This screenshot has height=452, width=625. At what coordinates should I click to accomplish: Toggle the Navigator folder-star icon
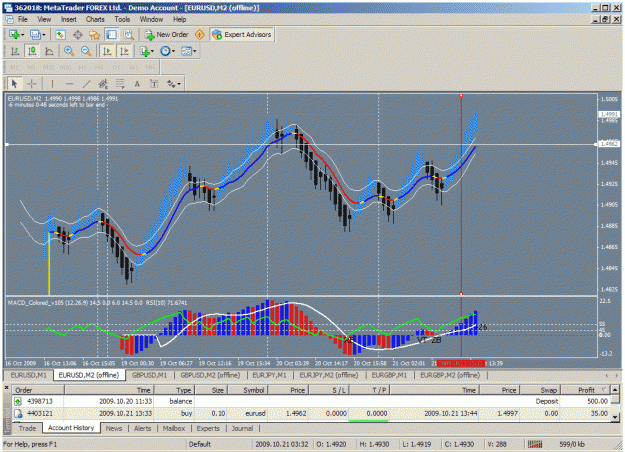(94, 35)
